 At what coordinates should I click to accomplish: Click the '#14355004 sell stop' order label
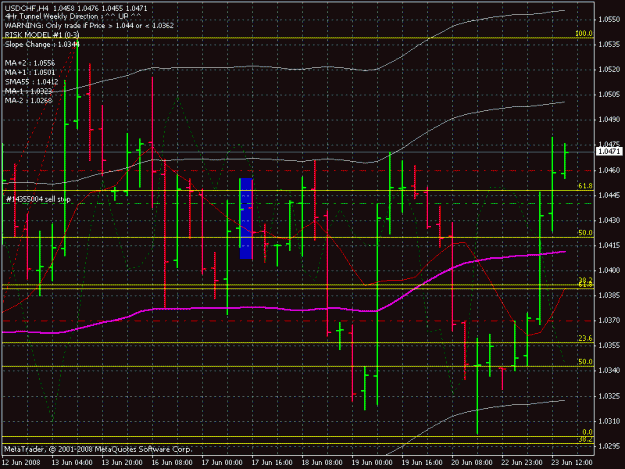[38, 199]
